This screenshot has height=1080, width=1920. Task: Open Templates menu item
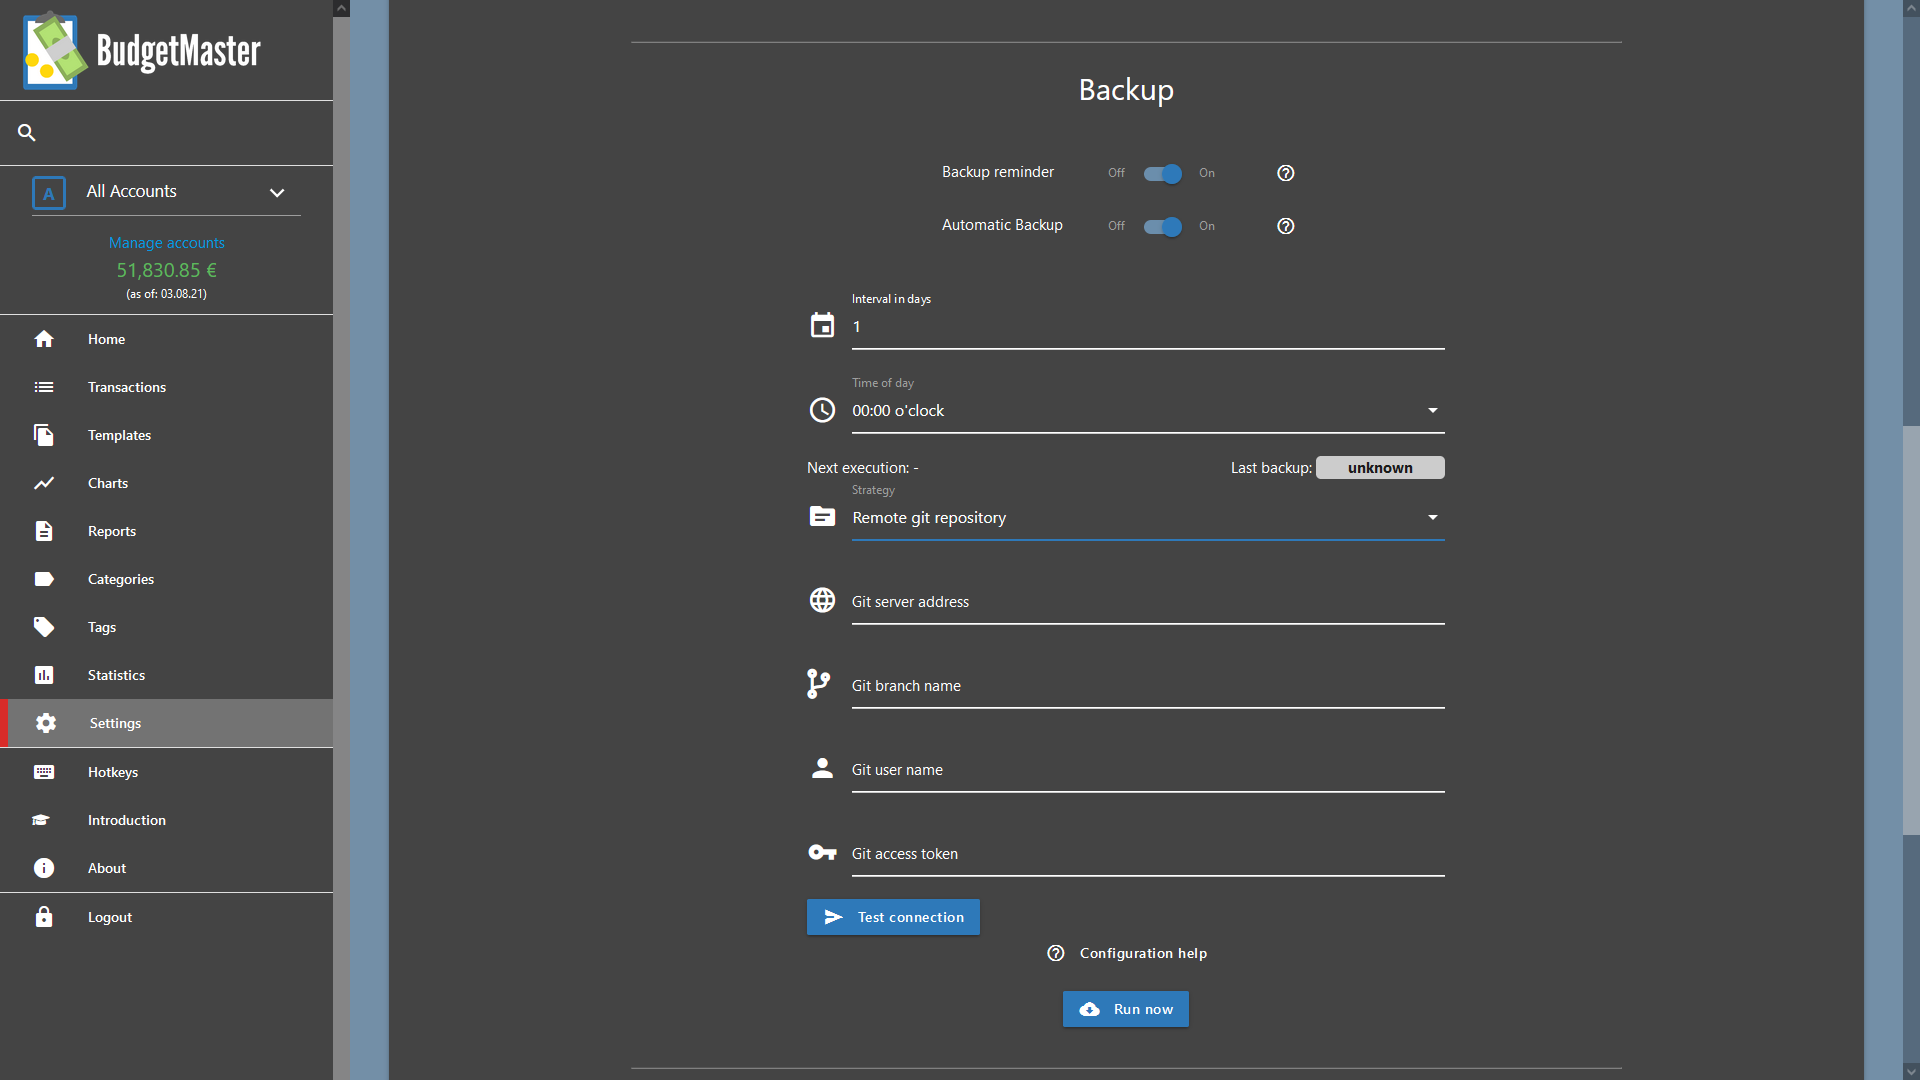pos(166,435)
